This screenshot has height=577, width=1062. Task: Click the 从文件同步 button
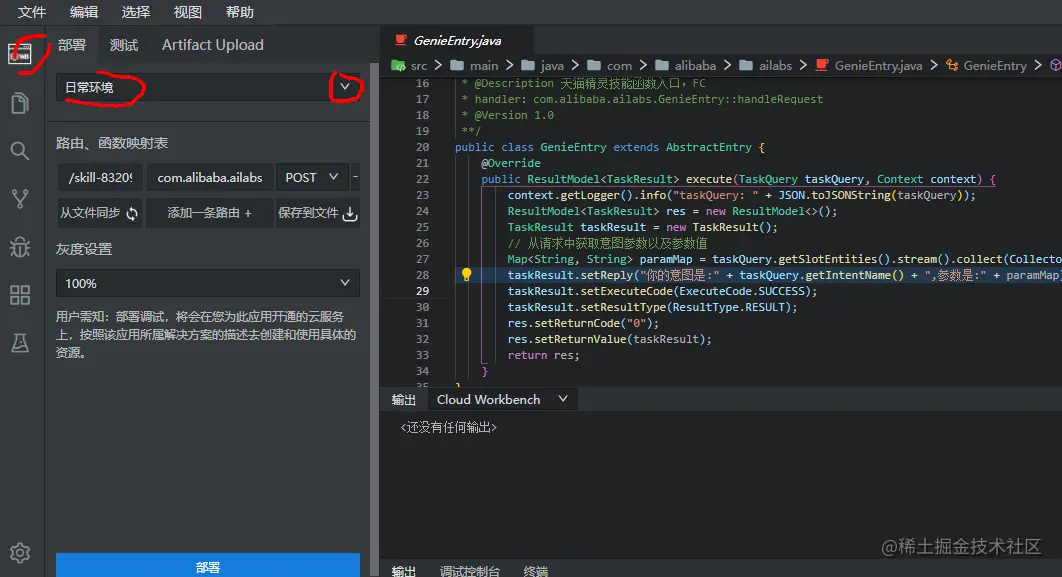pyautogui.click(x=100, y=213)
